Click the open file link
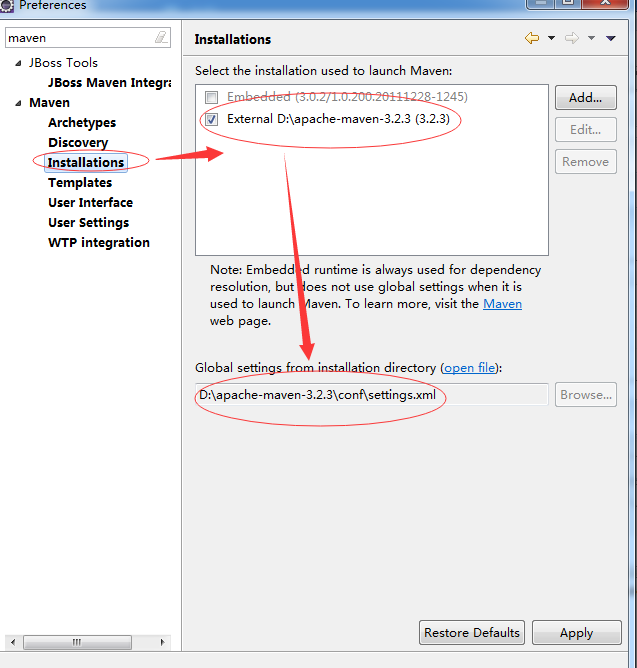Image resolution: width=637 pixels, height=668 pixels. (470, 368)
